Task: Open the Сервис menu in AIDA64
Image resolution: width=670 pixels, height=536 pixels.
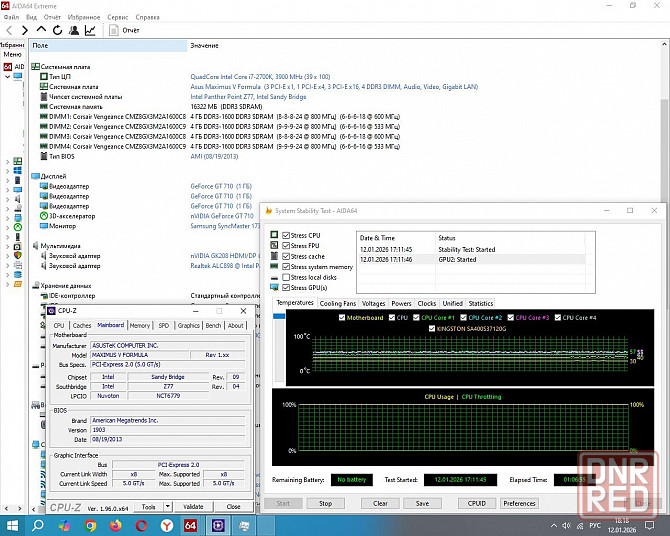Action: 117,17
